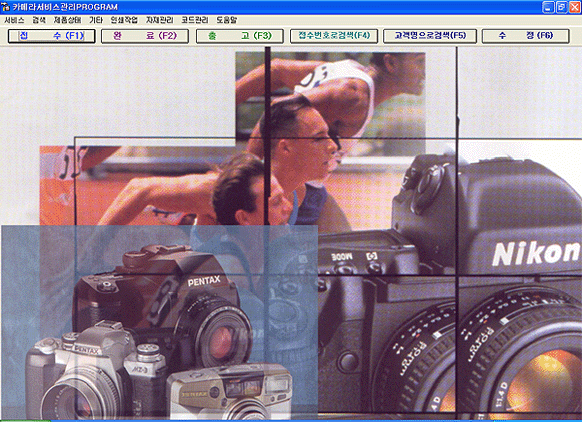
Task: Open the 기타 menu
Action: 96,20
